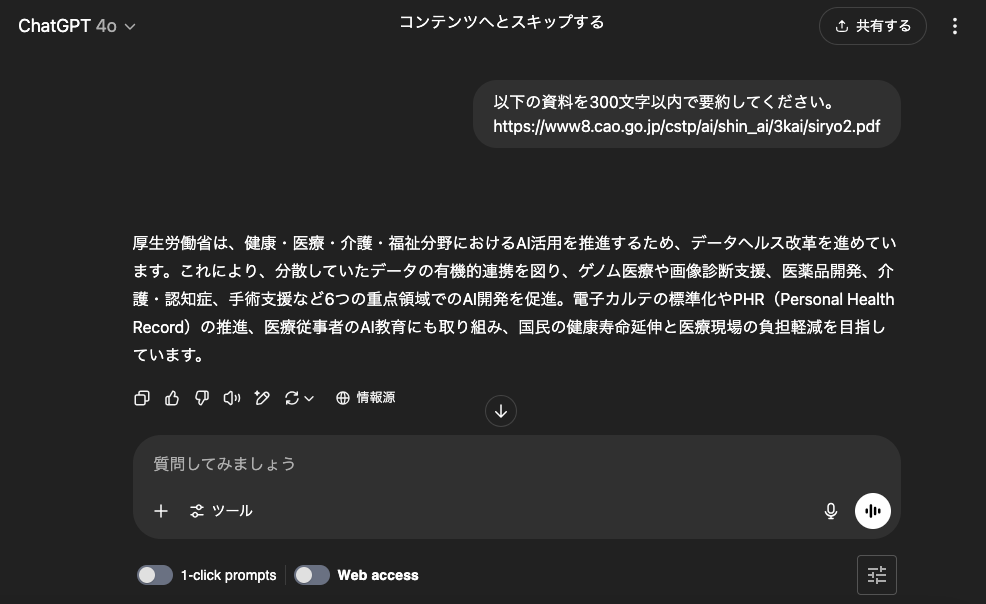Toggle the 1-click prompts switch
986x604 pixels.
pyautogui.click(x=155, y=575)
